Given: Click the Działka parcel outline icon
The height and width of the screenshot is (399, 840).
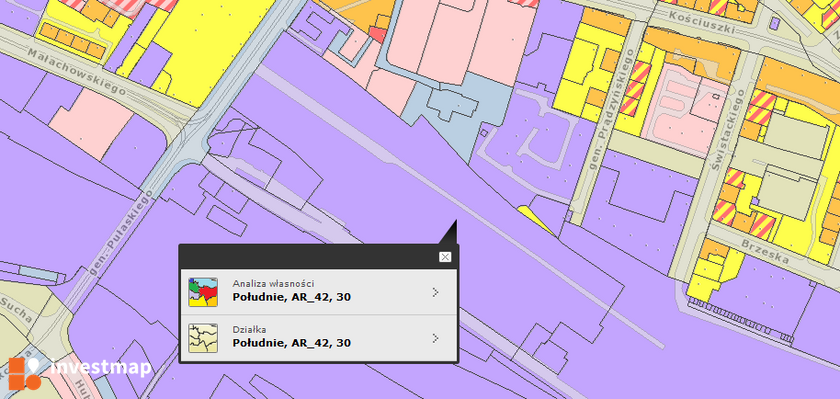Looking at the screenshot, I should tap(203, 338).
